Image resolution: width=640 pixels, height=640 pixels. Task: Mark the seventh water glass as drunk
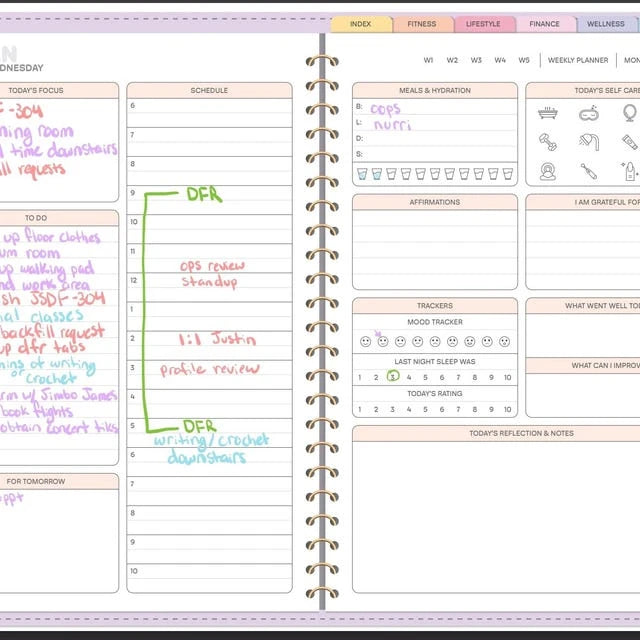pos(449,174)
